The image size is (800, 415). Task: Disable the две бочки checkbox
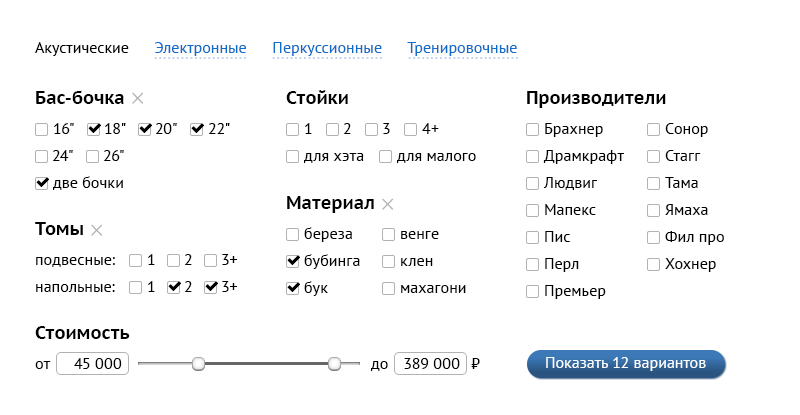pos(42,183)
